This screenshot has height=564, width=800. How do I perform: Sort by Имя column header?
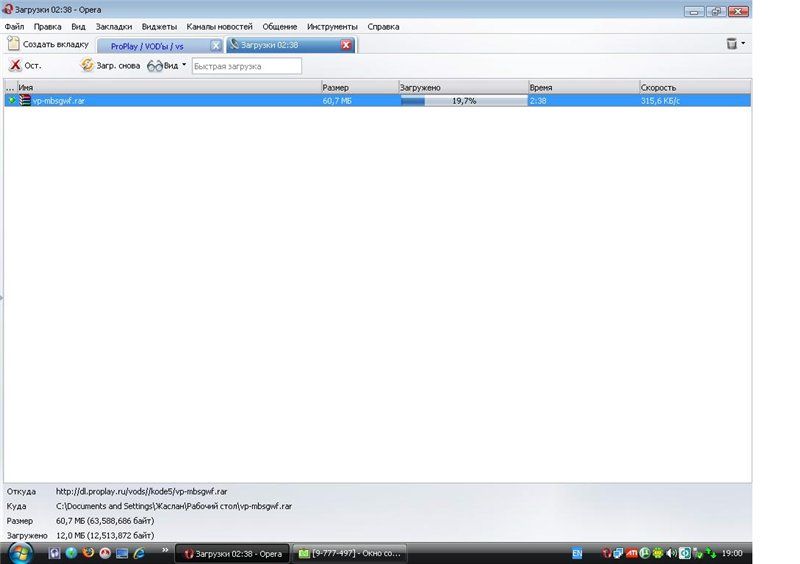point(169,87)
